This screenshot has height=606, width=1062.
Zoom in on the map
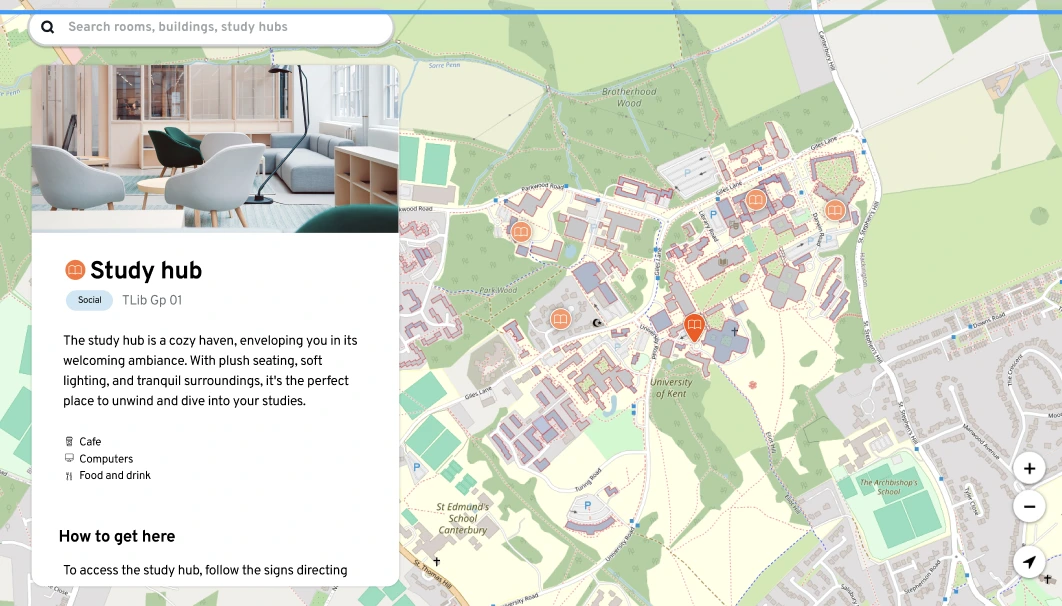tap(1029, 468)
